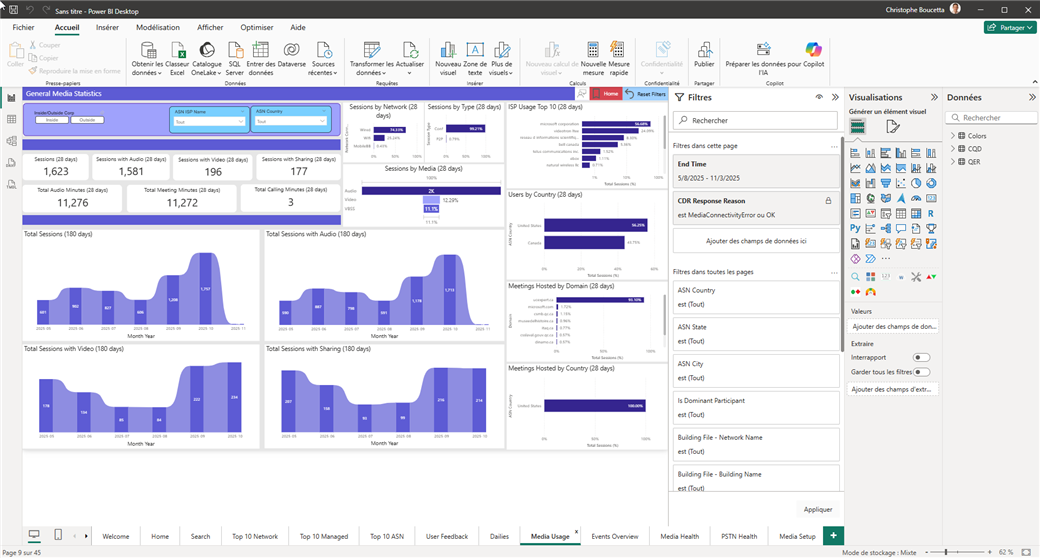This screenshot has width=1040, height=558.
Task: Open the Modélisation ribbon tab
Action: [158, 28]
